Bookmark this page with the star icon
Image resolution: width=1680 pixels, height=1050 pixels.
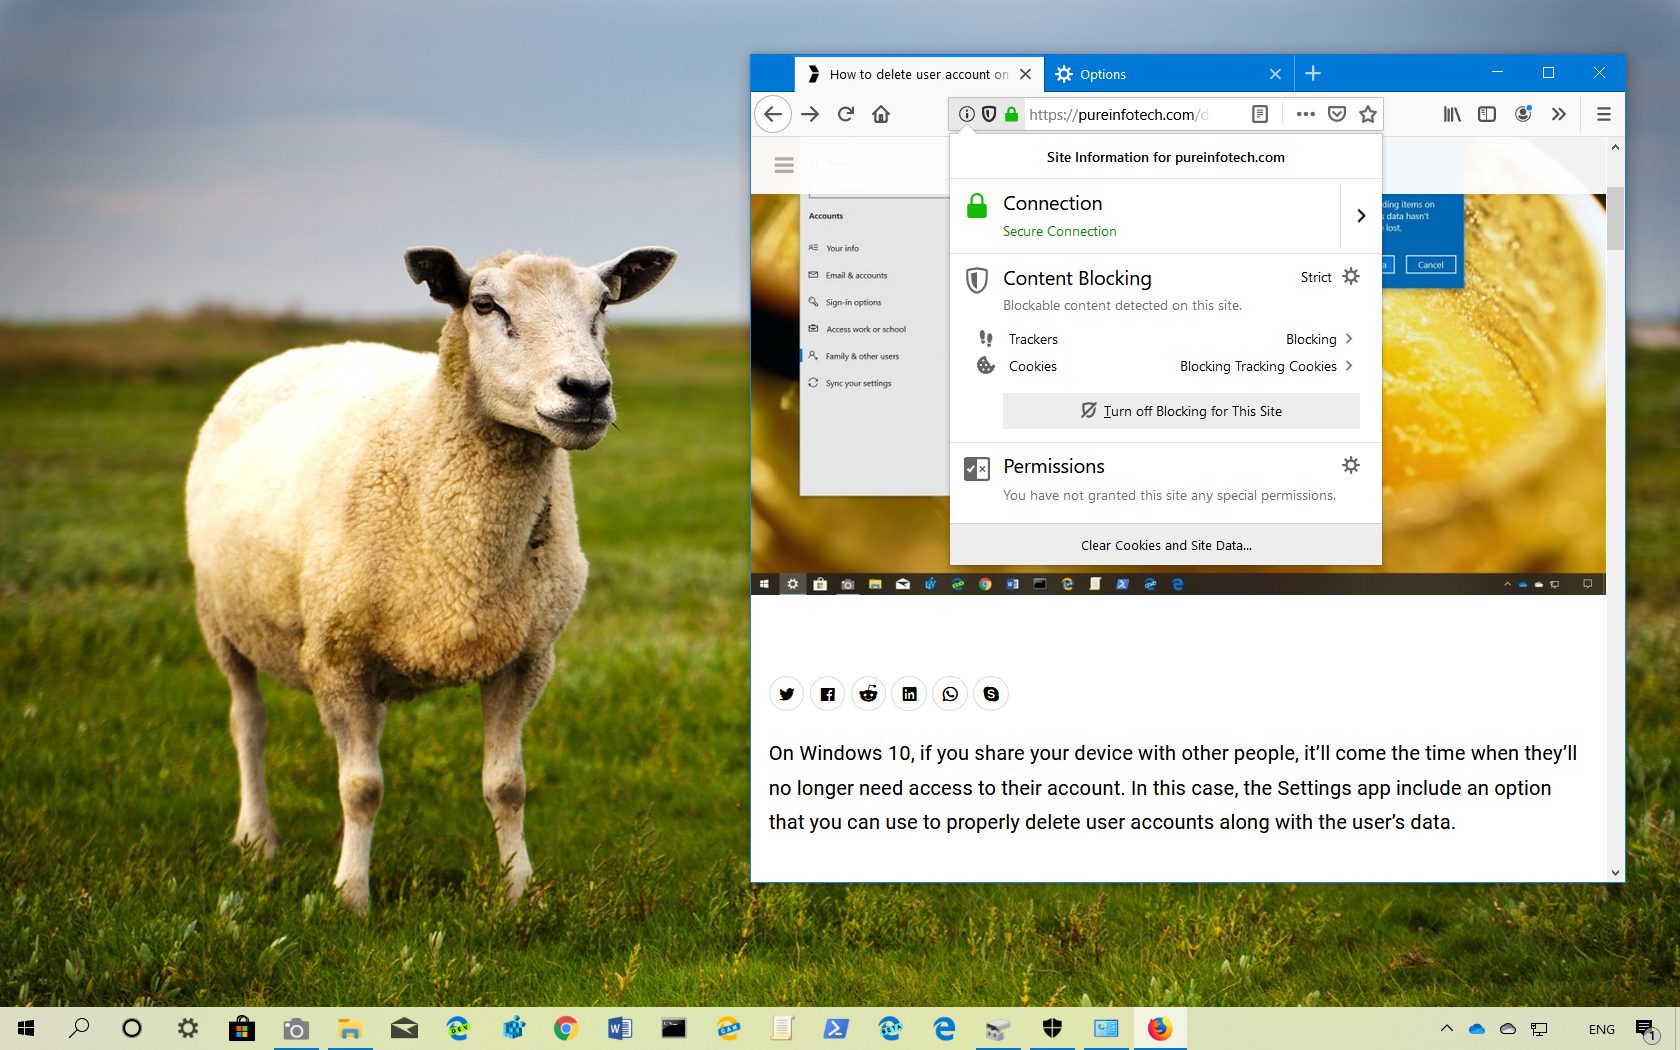1368,114
